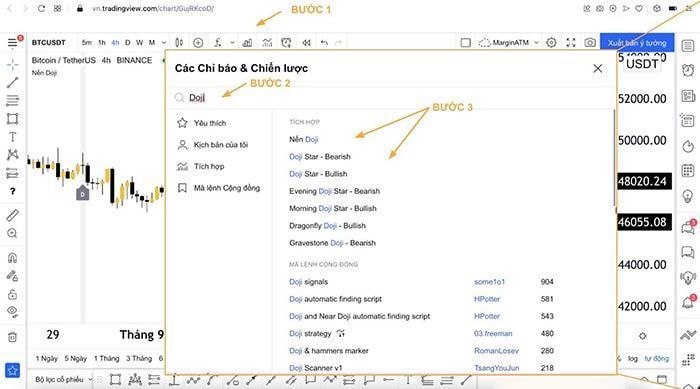The width and height of the screenshot is (700, 389).
Task: Open the ideas lightbulb icon
Action: pyautogui.click(x=688, y=196)
